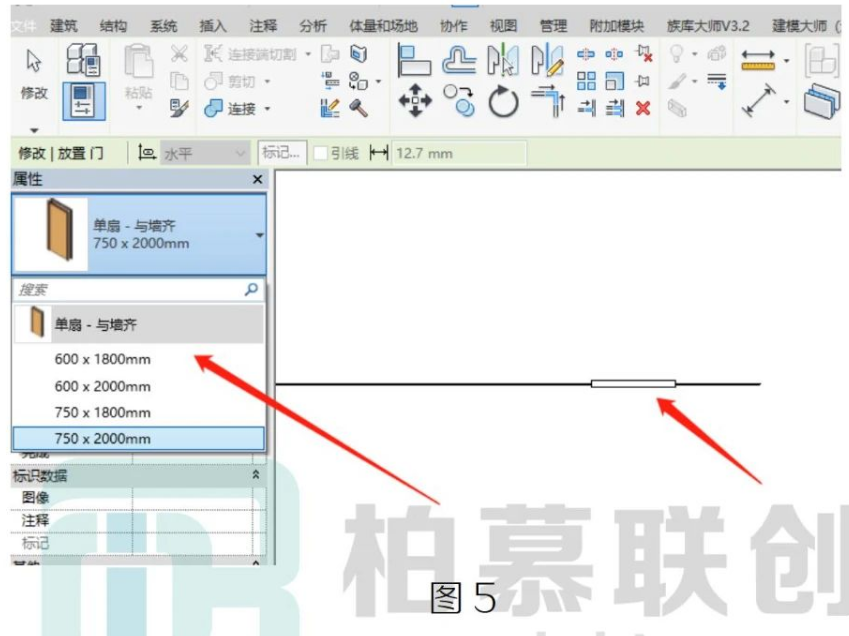Click the type search (搜索) field

[x=139, y=289]
